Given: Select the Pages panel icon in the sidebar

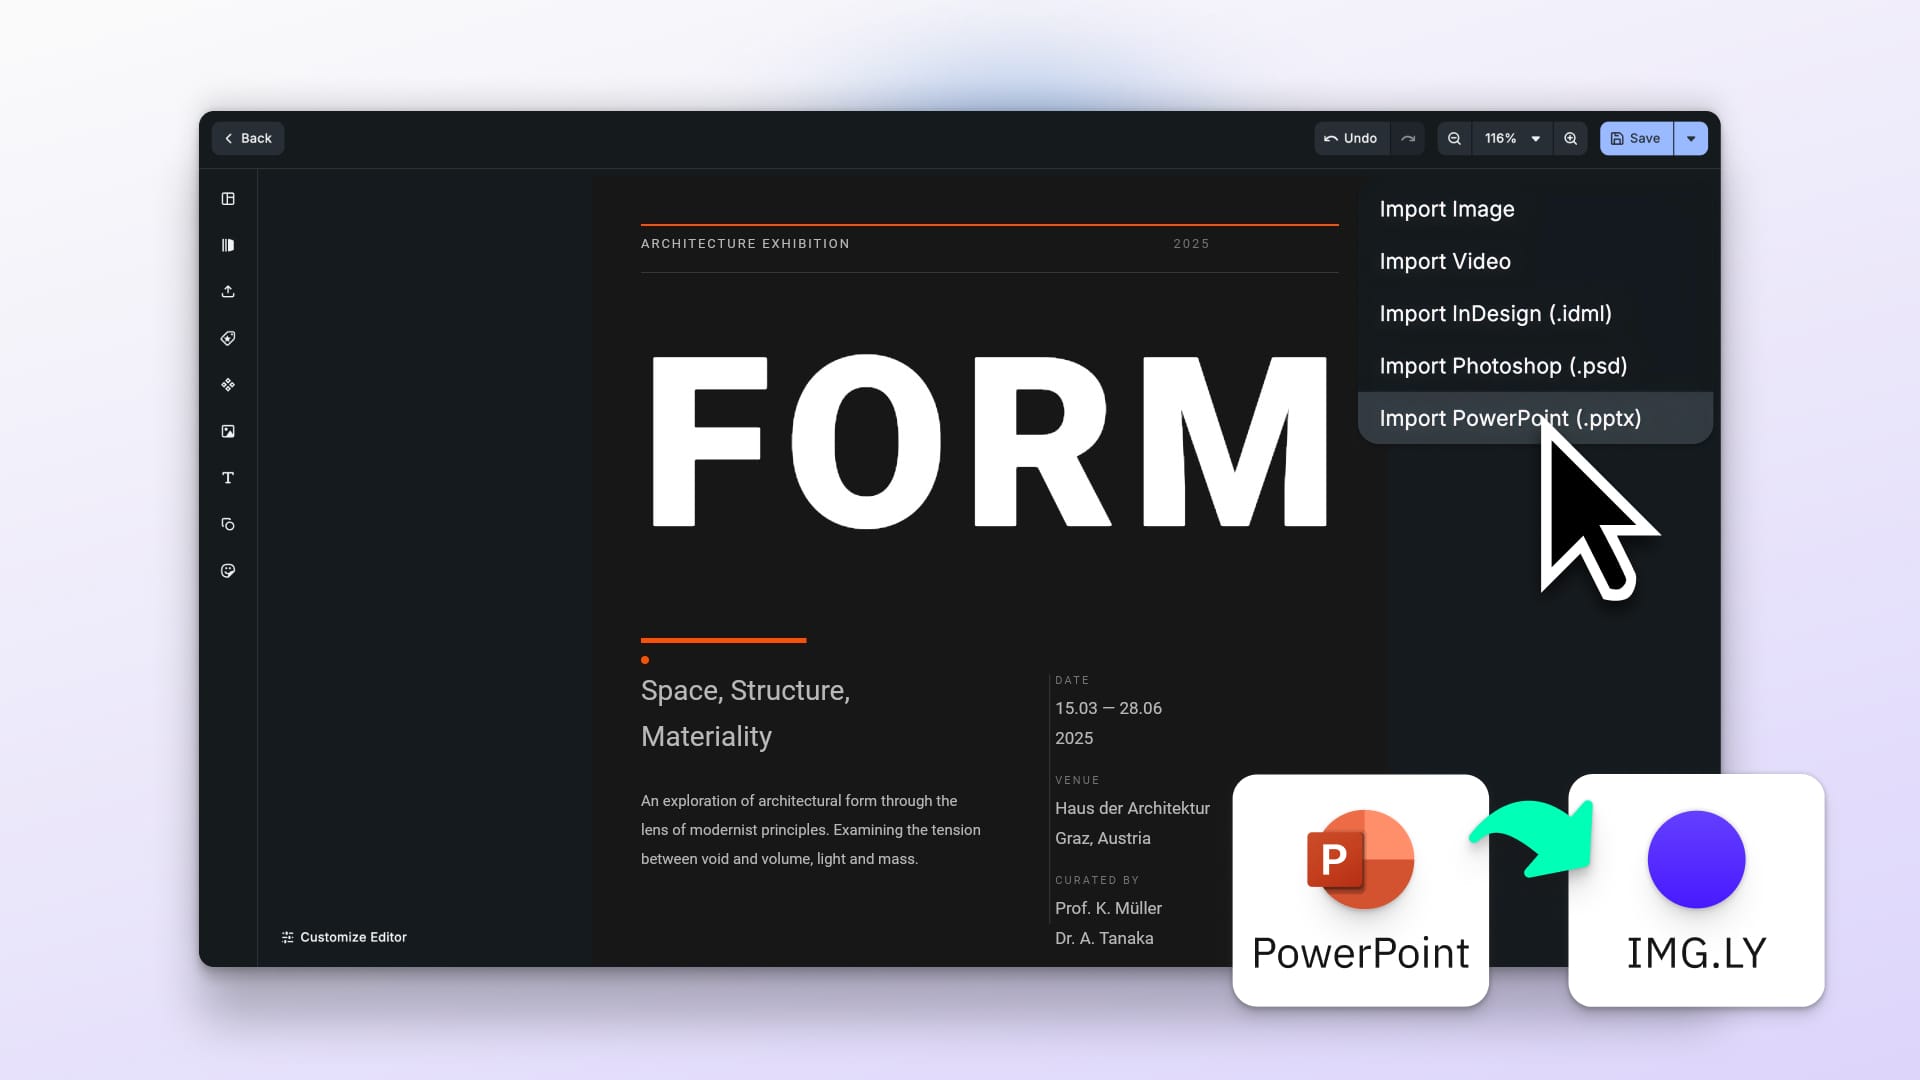Looking at the screenshot, I should point(228,245).
